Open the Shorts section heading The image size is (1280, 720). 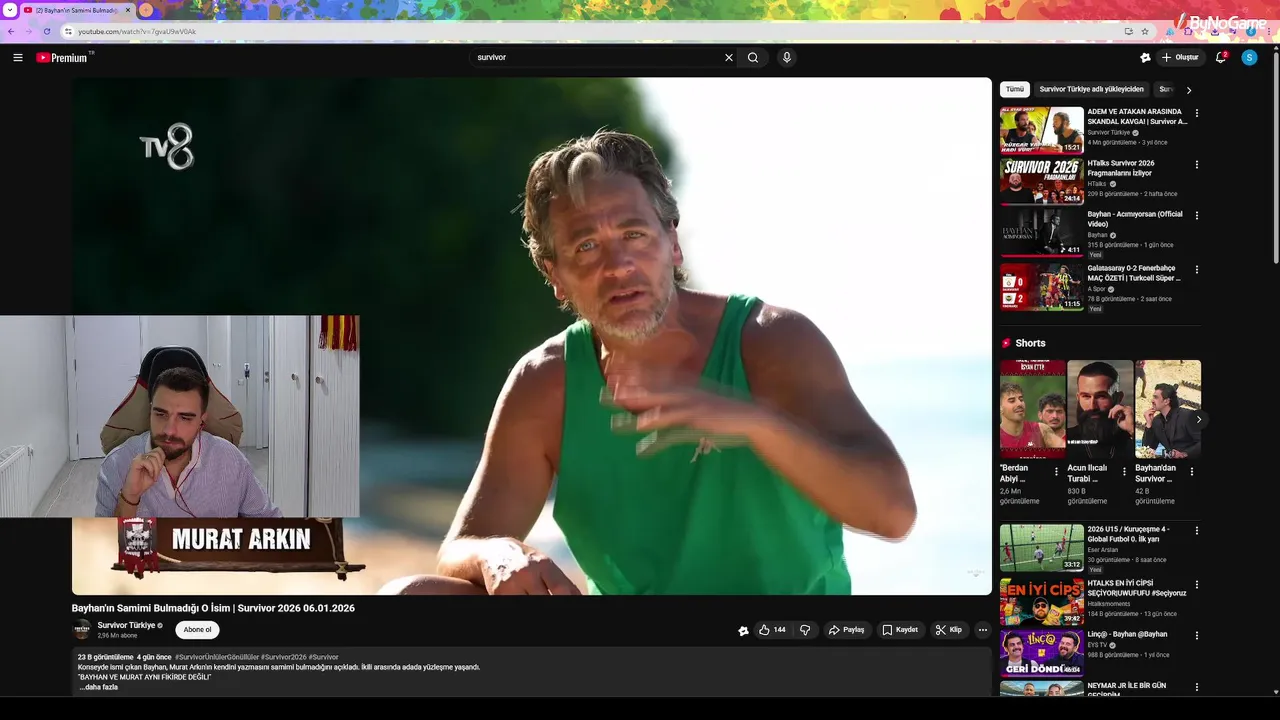[x=1030, y=343]
